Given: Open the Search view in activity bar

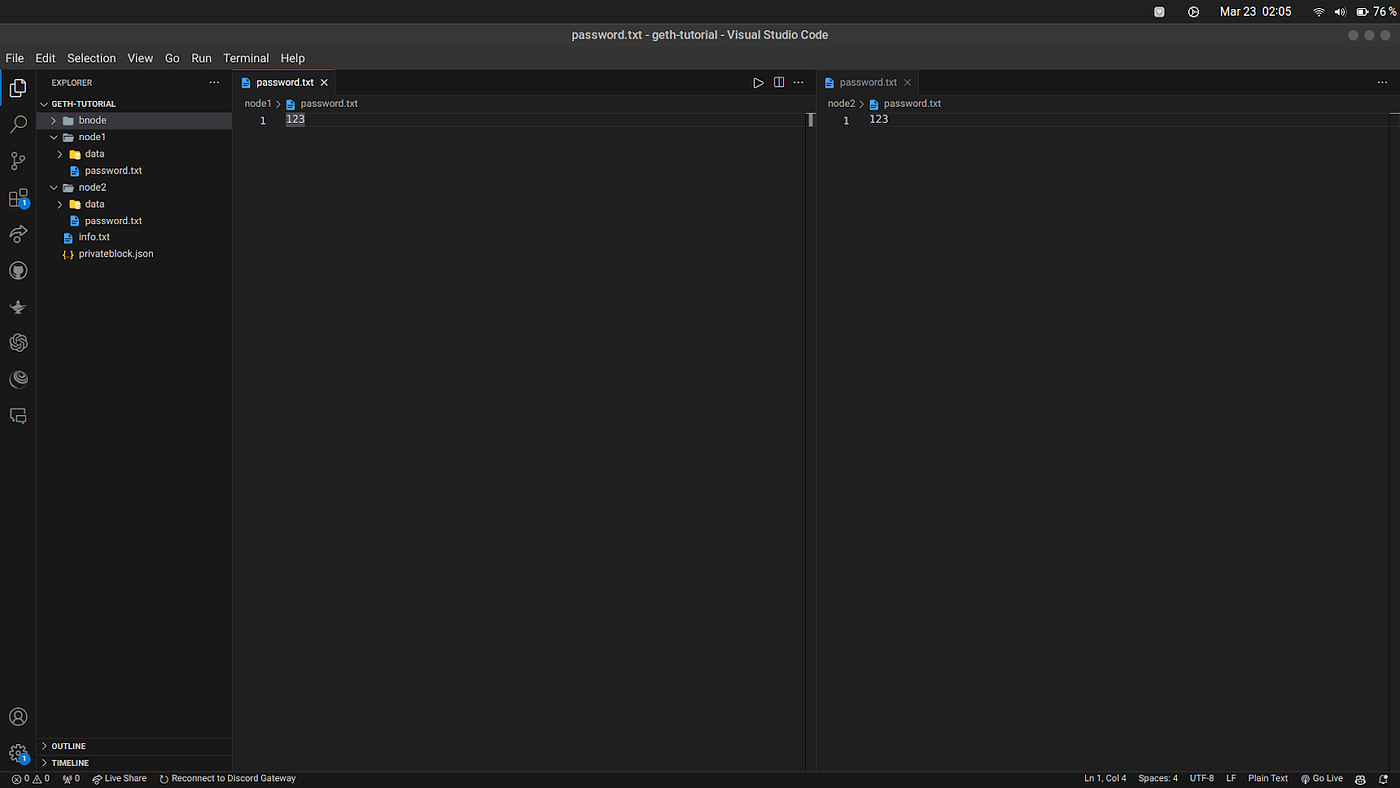Looking at the screenshot, I should (18, 125).
